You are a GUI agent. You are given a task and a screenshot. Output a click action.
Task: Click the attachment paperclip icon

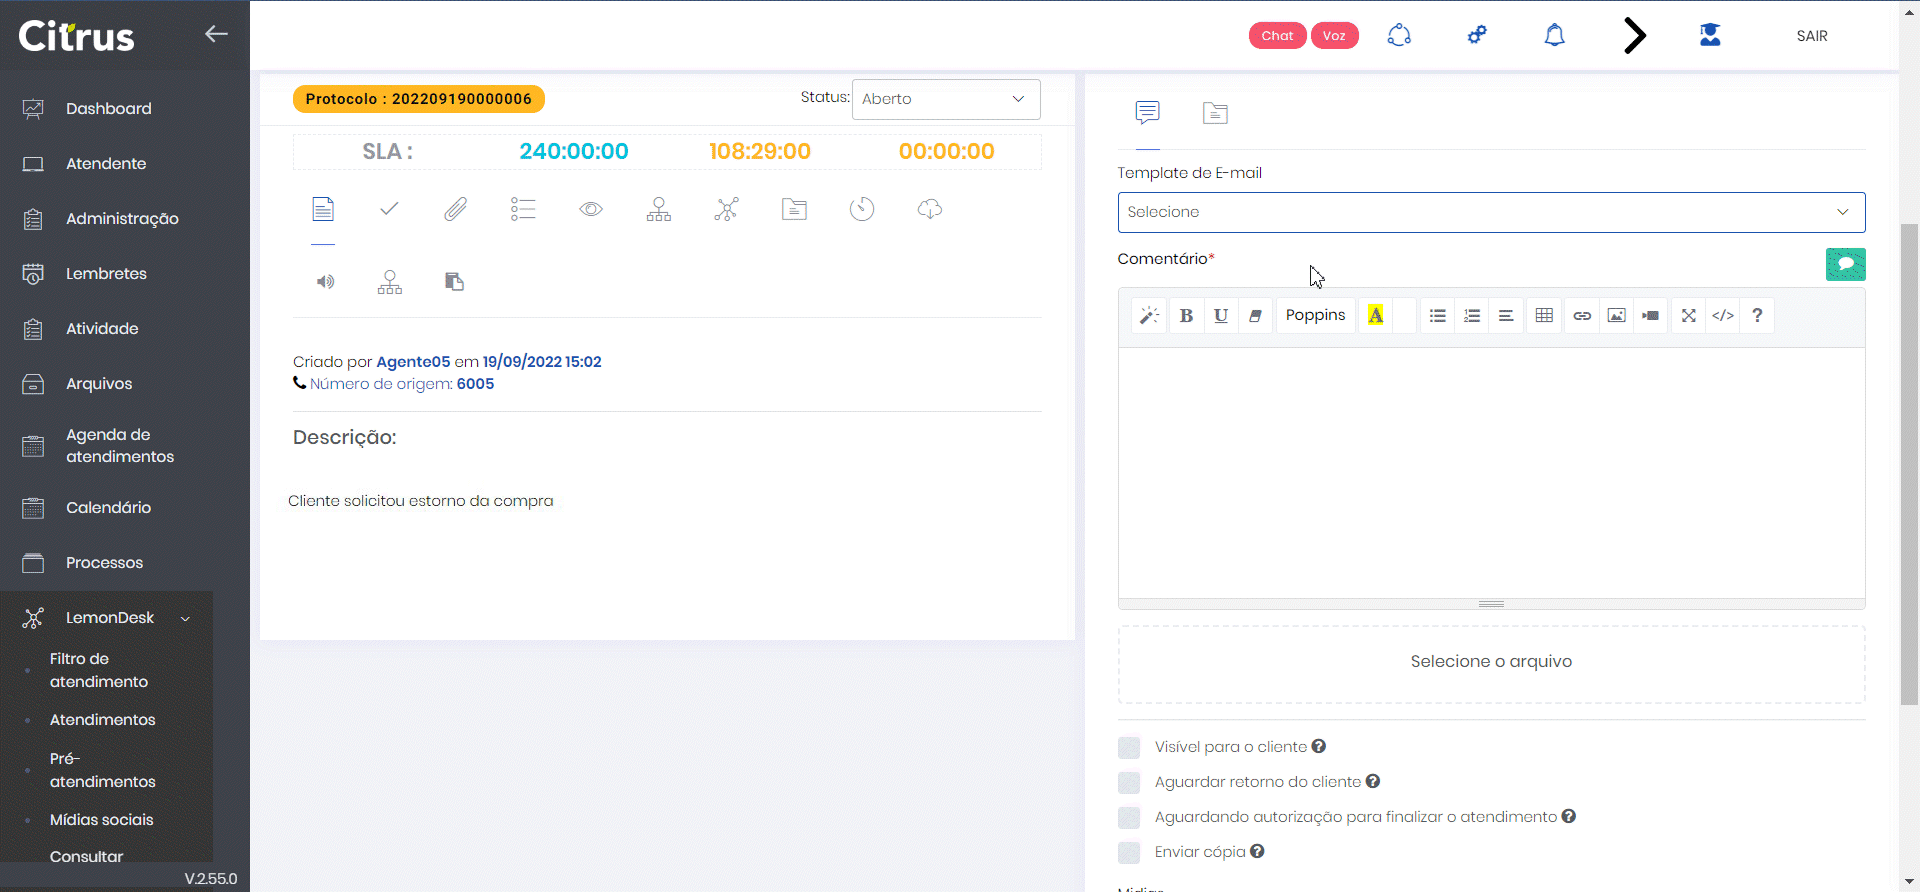point(456,209)
